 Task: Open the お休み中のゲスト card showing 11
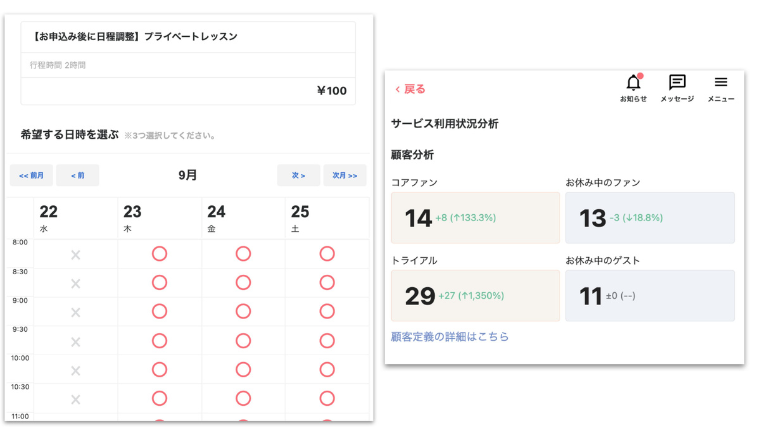pos(650,296)
